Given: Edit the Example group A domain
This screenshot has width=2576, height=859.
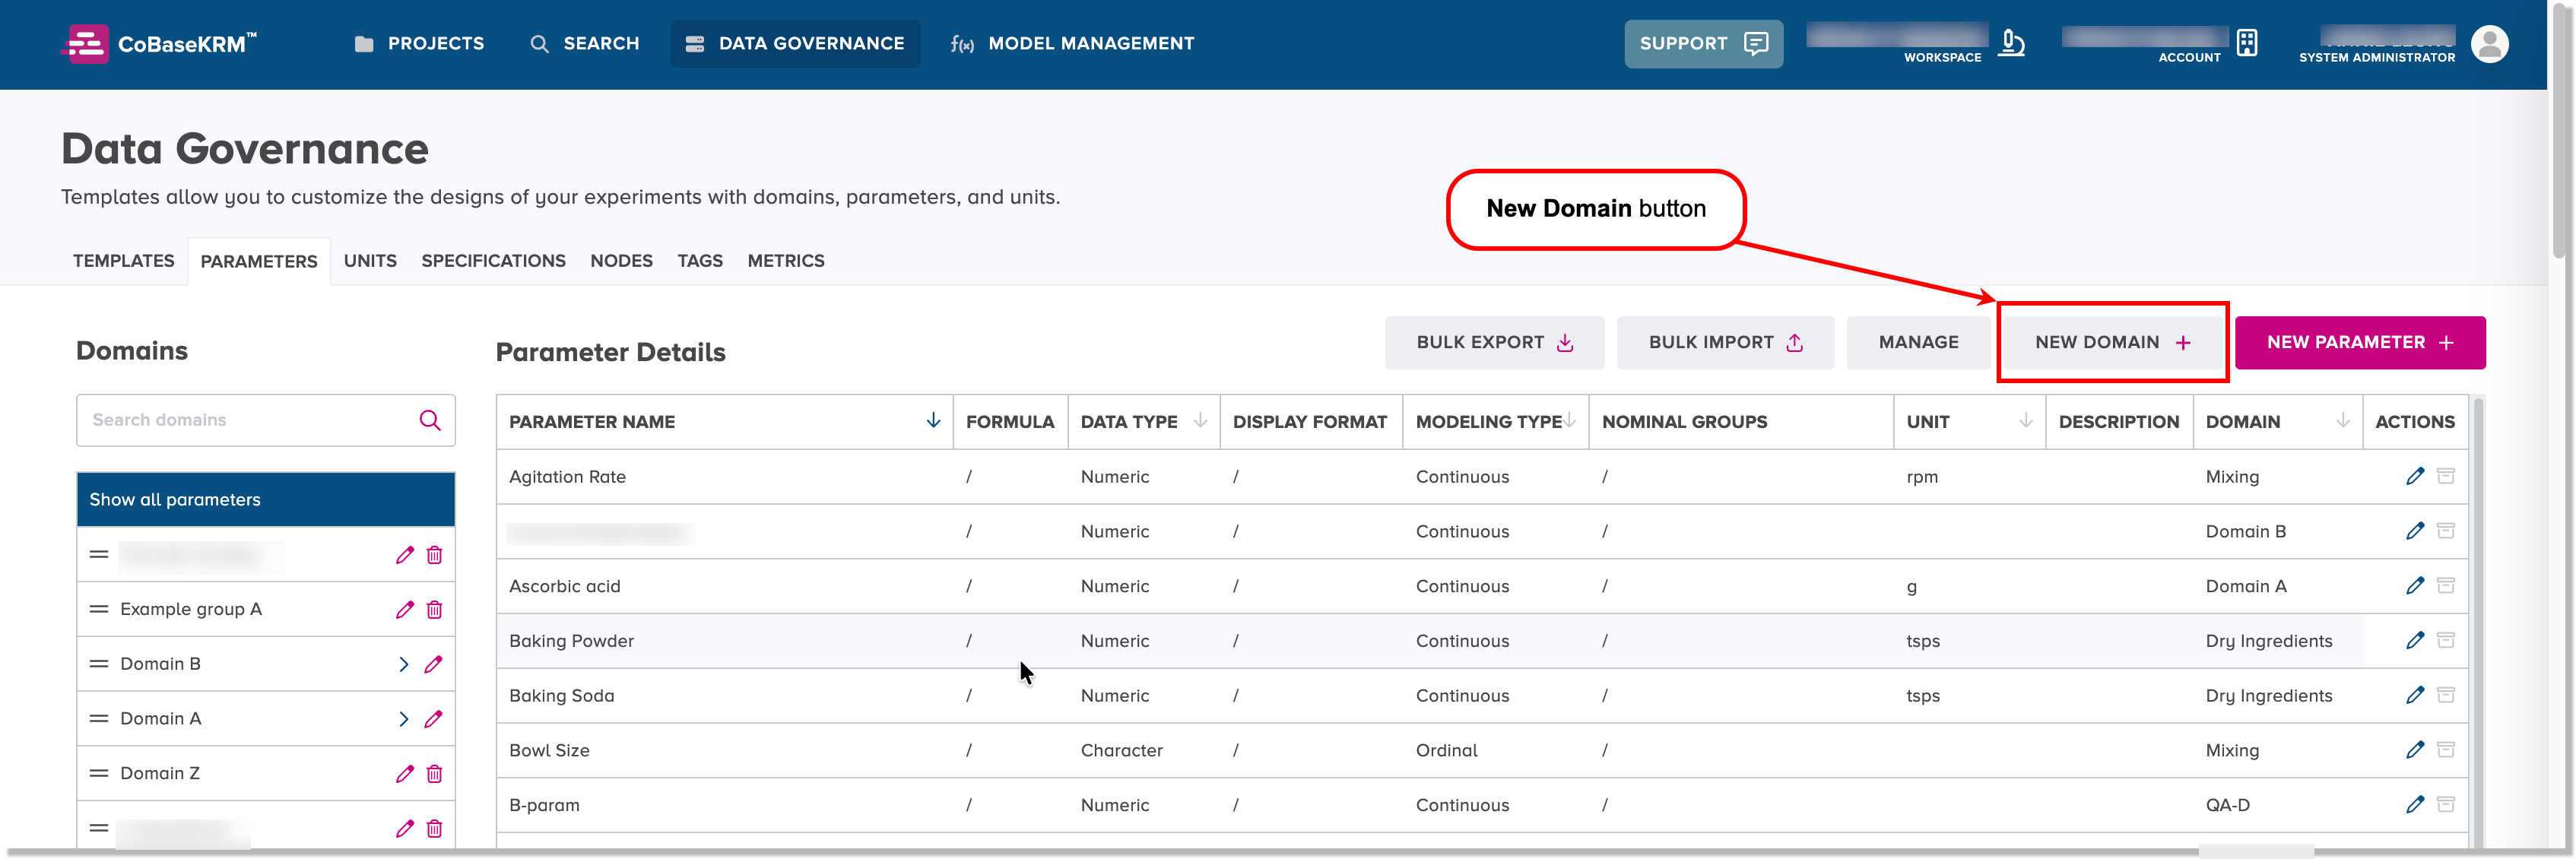Looking at the screenshot, I should tap(405, 609).
